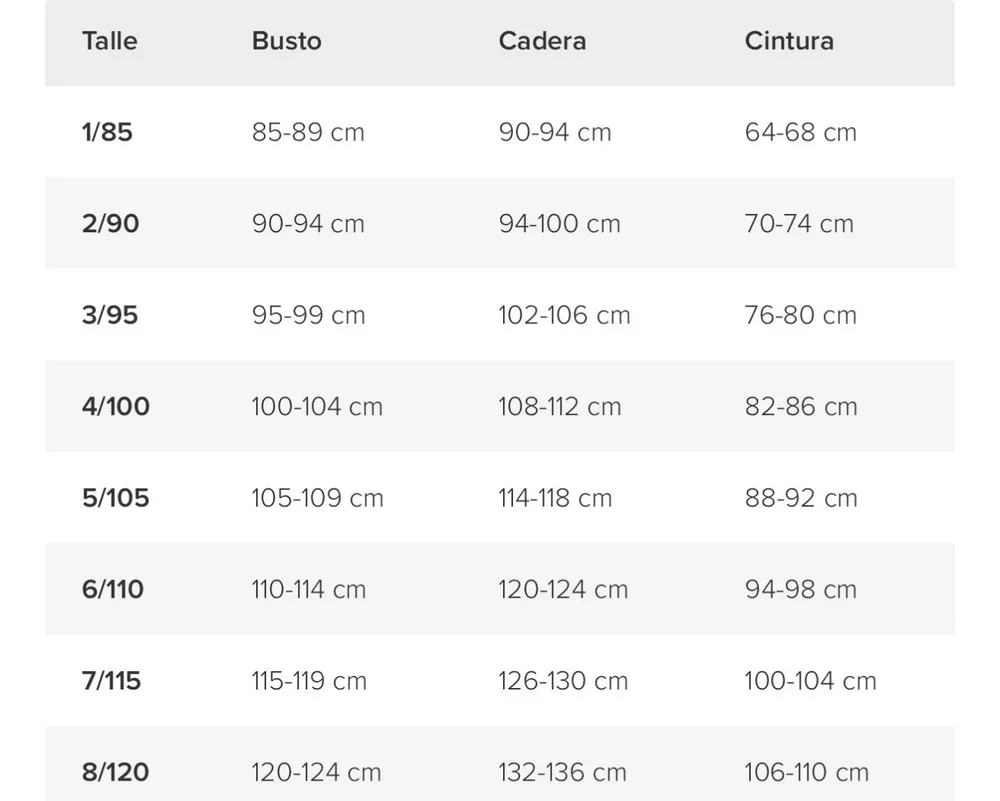Select the 94-100 cm cadera cell
The image size is (1000, 801).
pos(559,223)
